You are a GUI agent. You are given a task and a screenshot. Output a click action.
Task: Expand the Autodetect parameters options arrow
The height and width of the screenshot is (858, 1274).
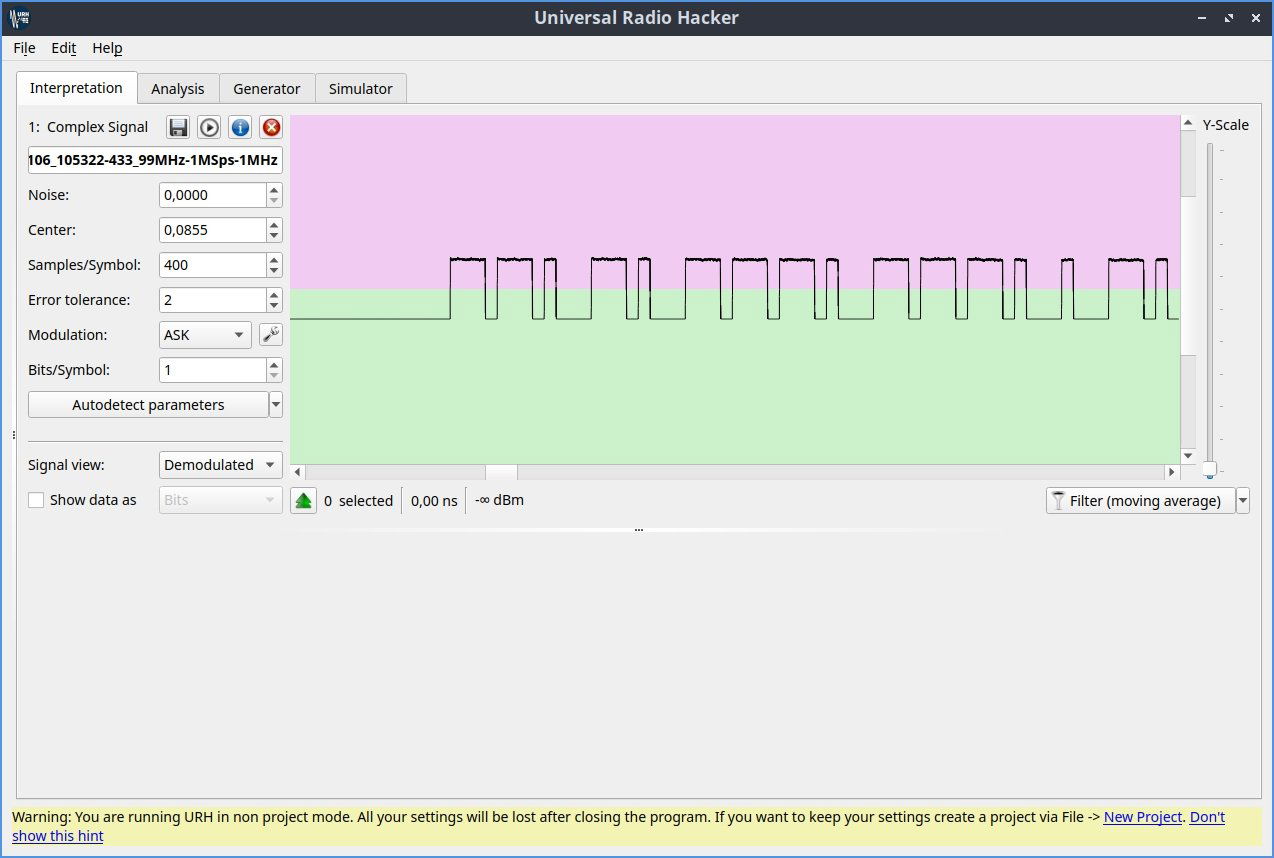point(276,405)
